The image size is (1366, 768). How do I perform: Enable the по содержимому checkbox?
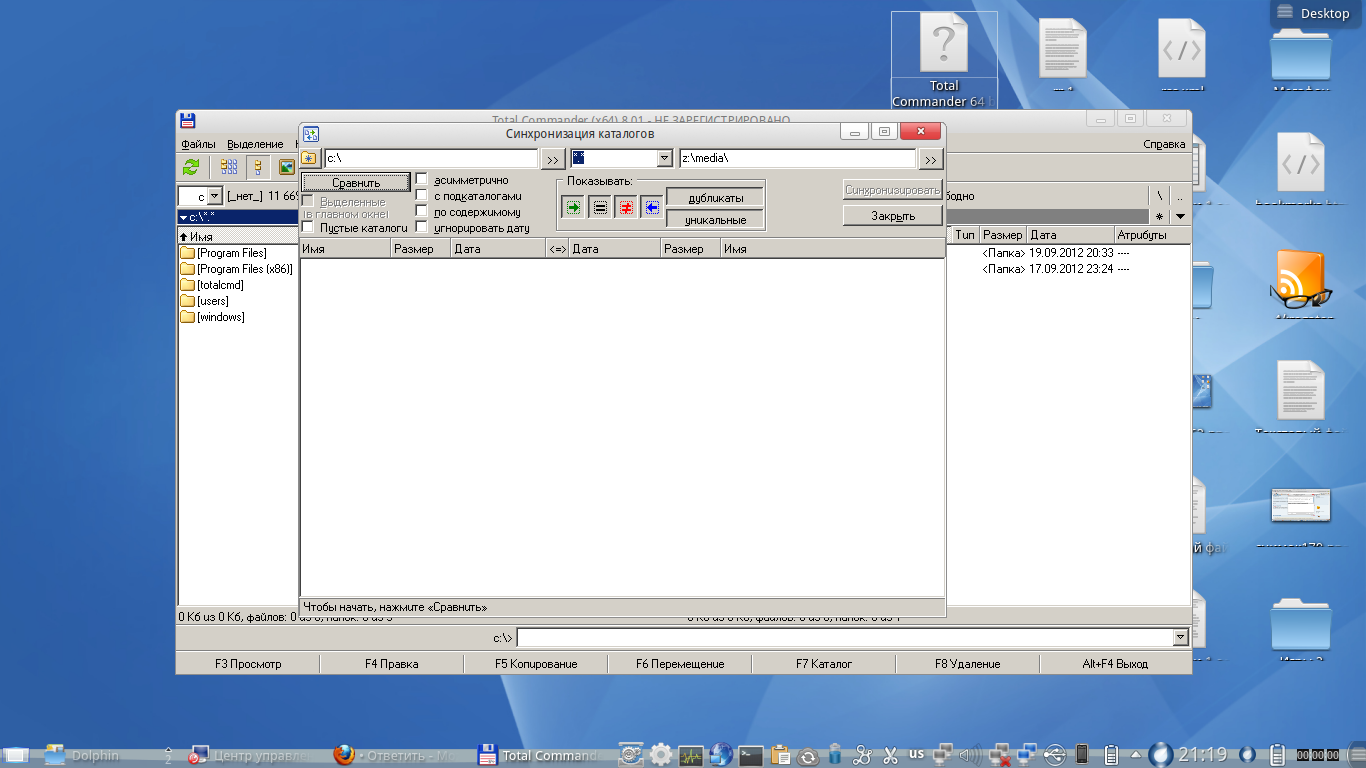421,212
